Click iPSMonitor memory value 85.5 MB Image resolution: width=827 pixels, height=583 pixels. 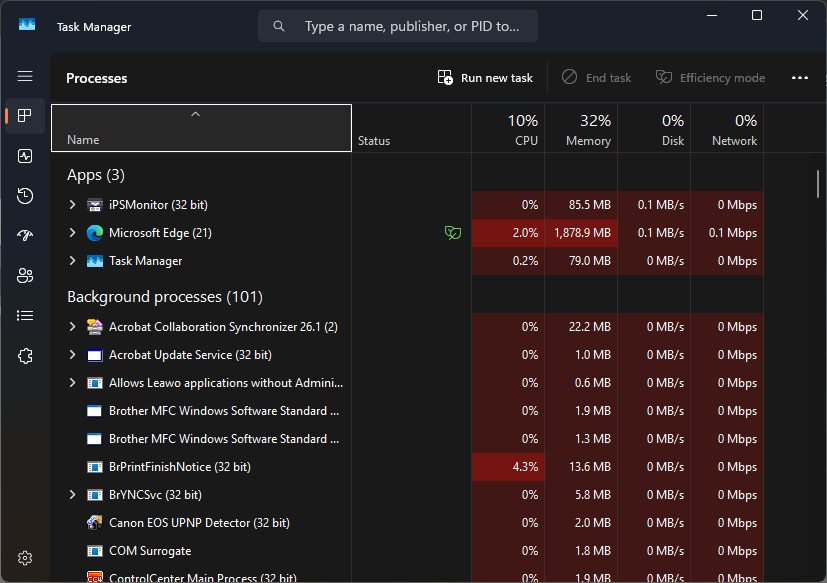590,205
